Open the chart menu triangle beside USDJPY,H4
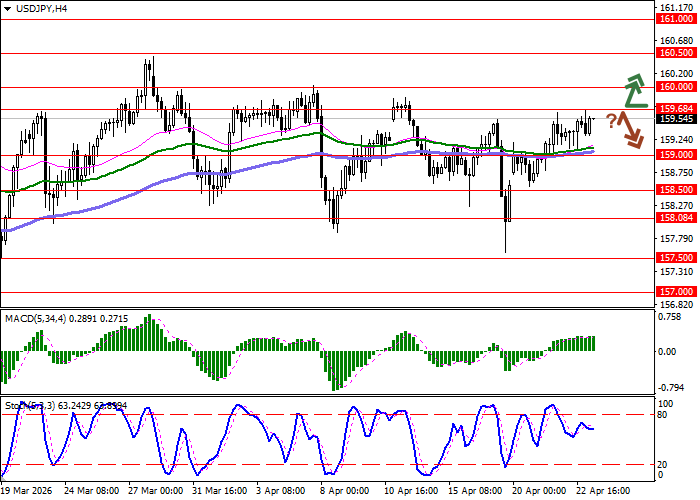 click(x=8, y=8)
